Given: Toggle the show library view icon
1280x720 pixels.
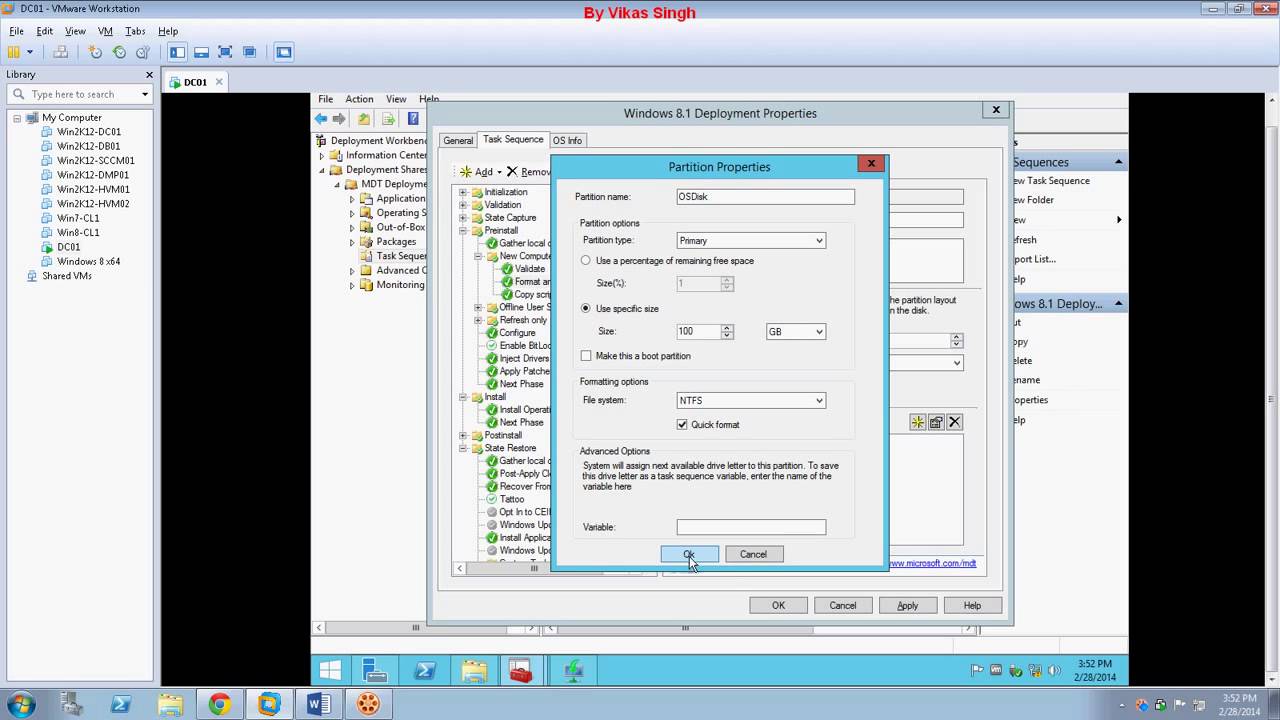Looking at the screenshot, I should (x=178, y=52).
